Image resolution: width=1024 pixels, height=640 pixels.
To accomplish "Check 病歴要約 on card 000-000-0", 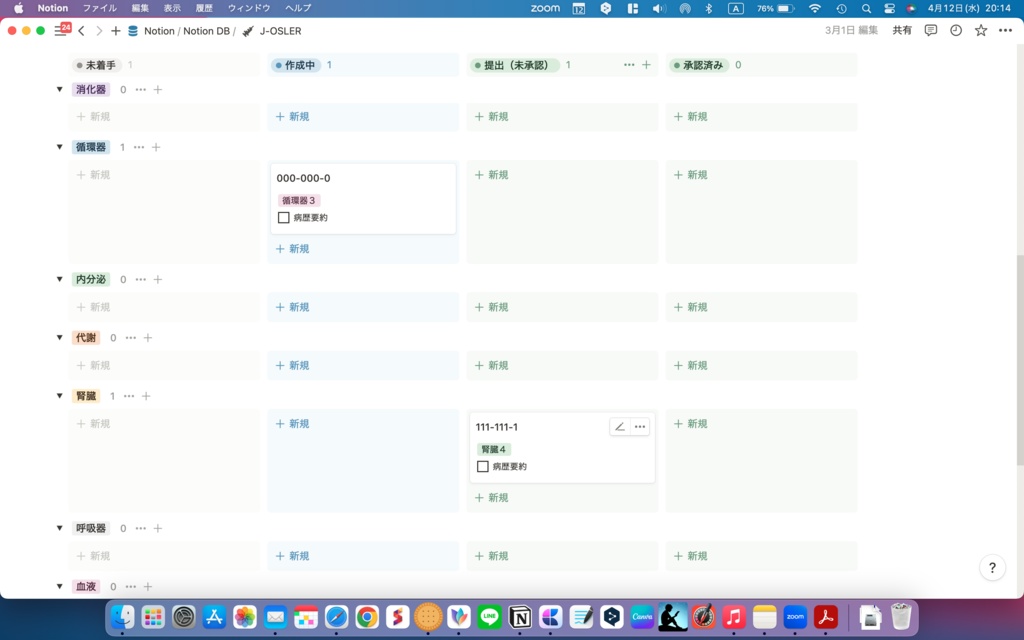I will pyautogui.click(x=283, y=217).
